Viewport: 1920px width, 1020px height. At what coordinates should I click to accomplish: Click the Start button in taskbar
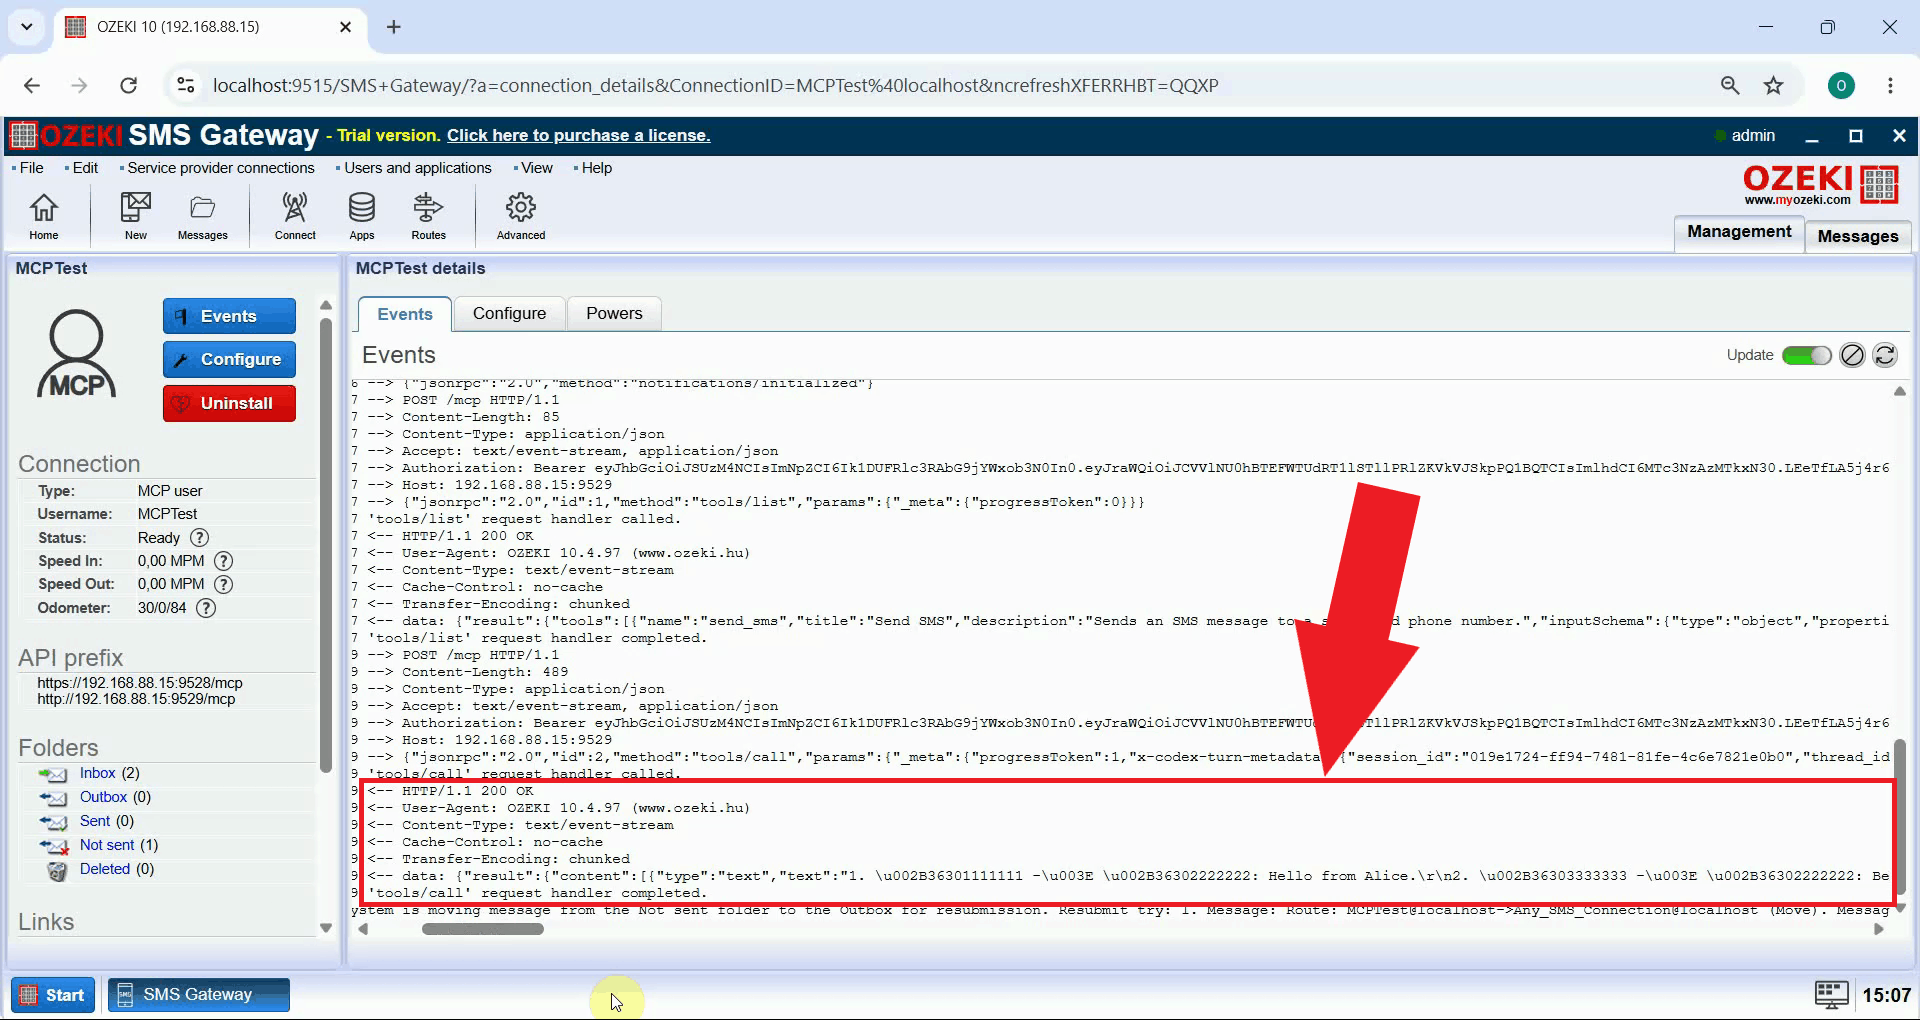click(x=53, y=995)
